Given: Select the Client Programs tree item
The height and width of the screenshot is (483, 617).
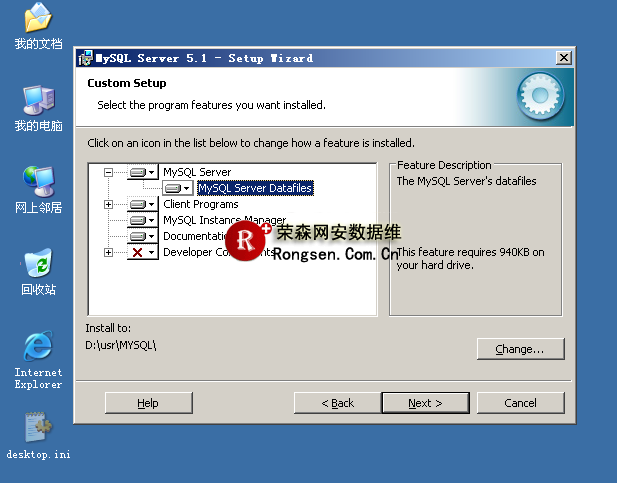Looking at the screenshot, I should pyautogui.click(x=201, y=204).
